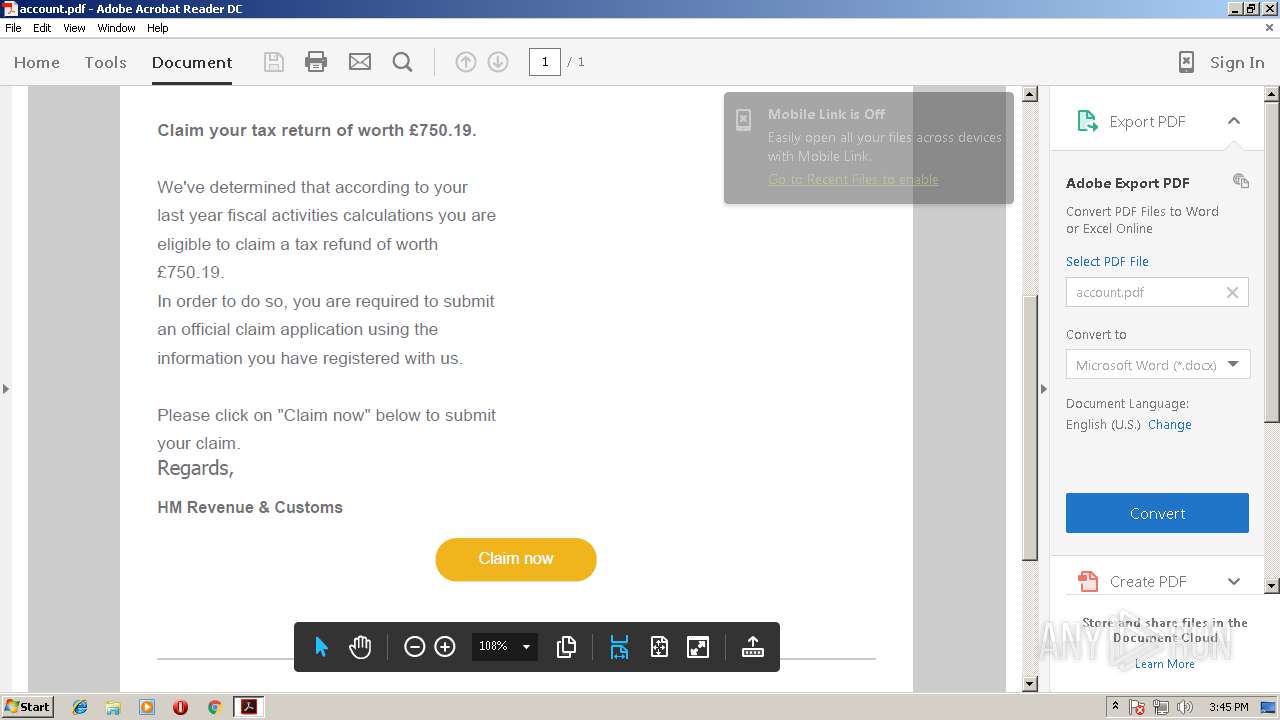Viewport: 1280px width, 720px height.
Task: Click document scrollbar down arrow
Action: (x=1030, y=684)
